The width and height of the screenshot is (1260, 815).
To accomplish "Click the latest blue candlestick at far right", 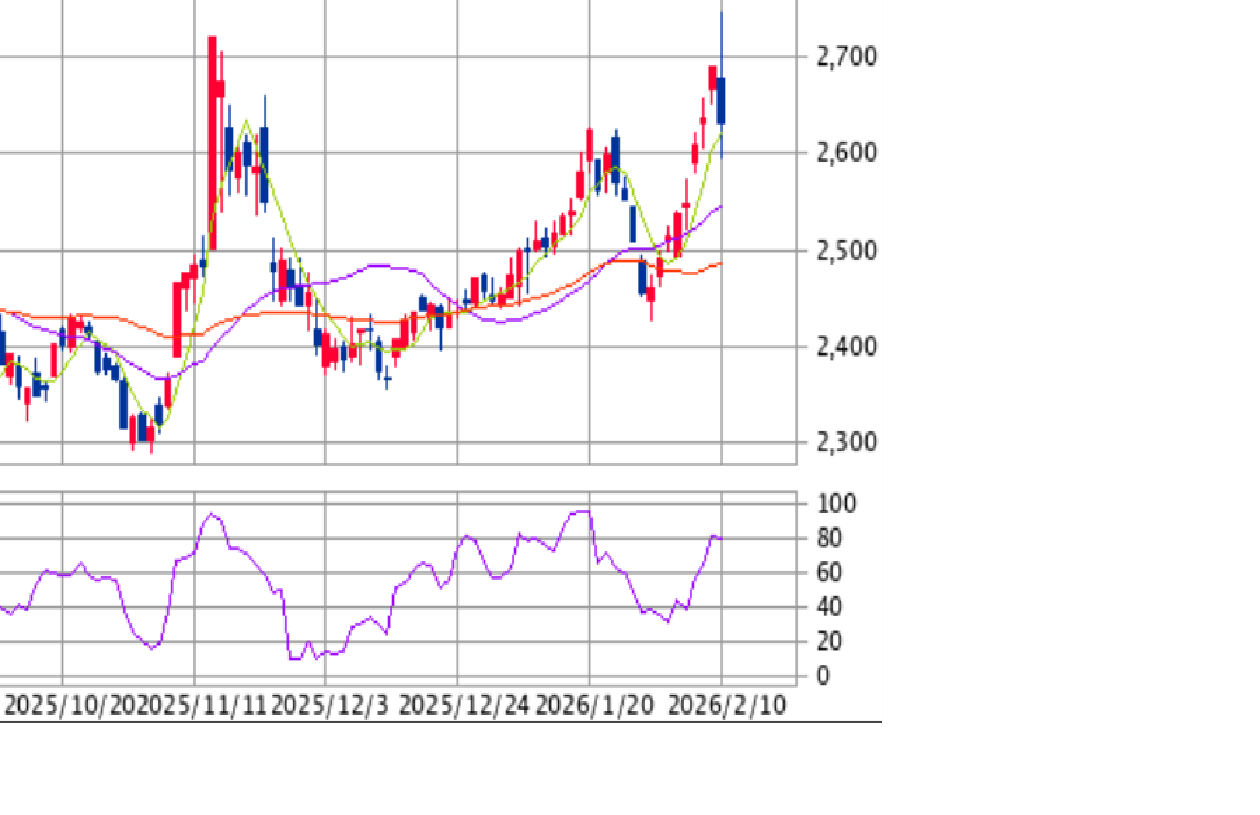I will tap(721, 100).
